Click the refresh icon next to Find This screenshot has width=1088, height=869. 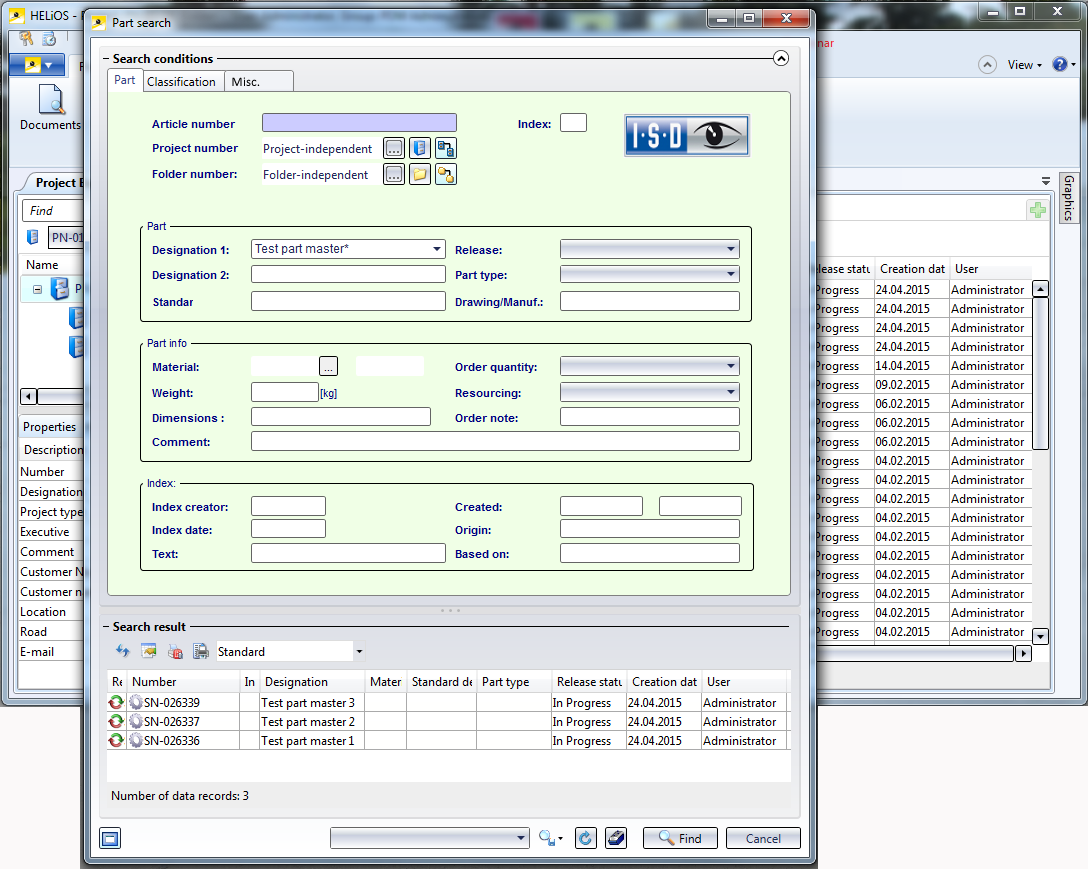coord(586,838)
